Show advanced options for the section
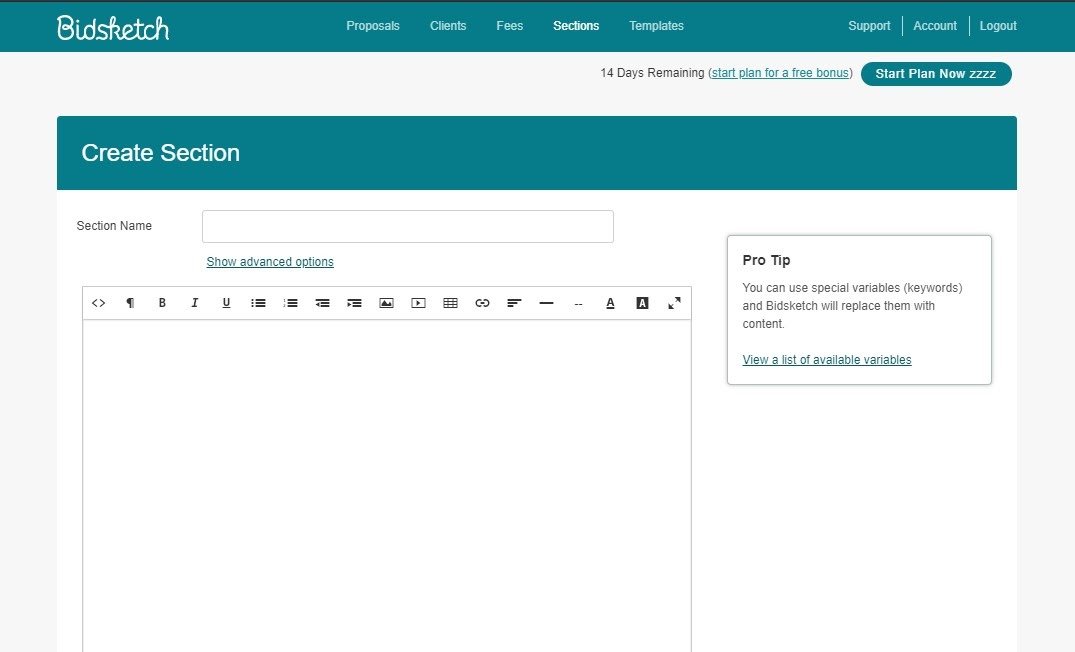This screenshot has width=1075, height=652. pos(270,262)
